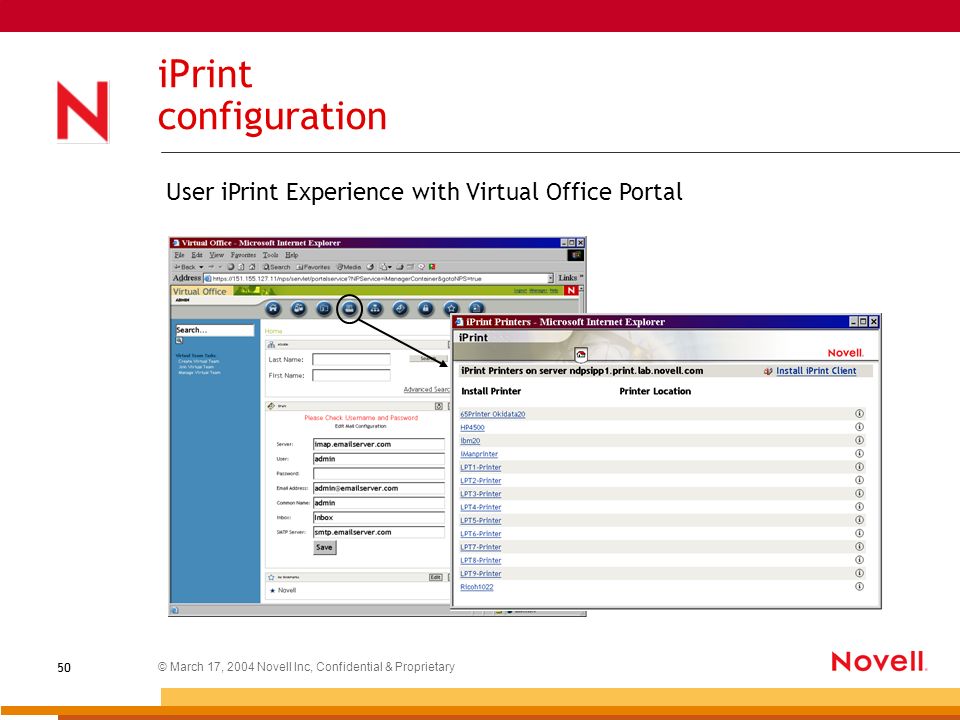This screenshot has width=960, height=720.
Task: Install the HP4500 printer
Action: (472, 428)
